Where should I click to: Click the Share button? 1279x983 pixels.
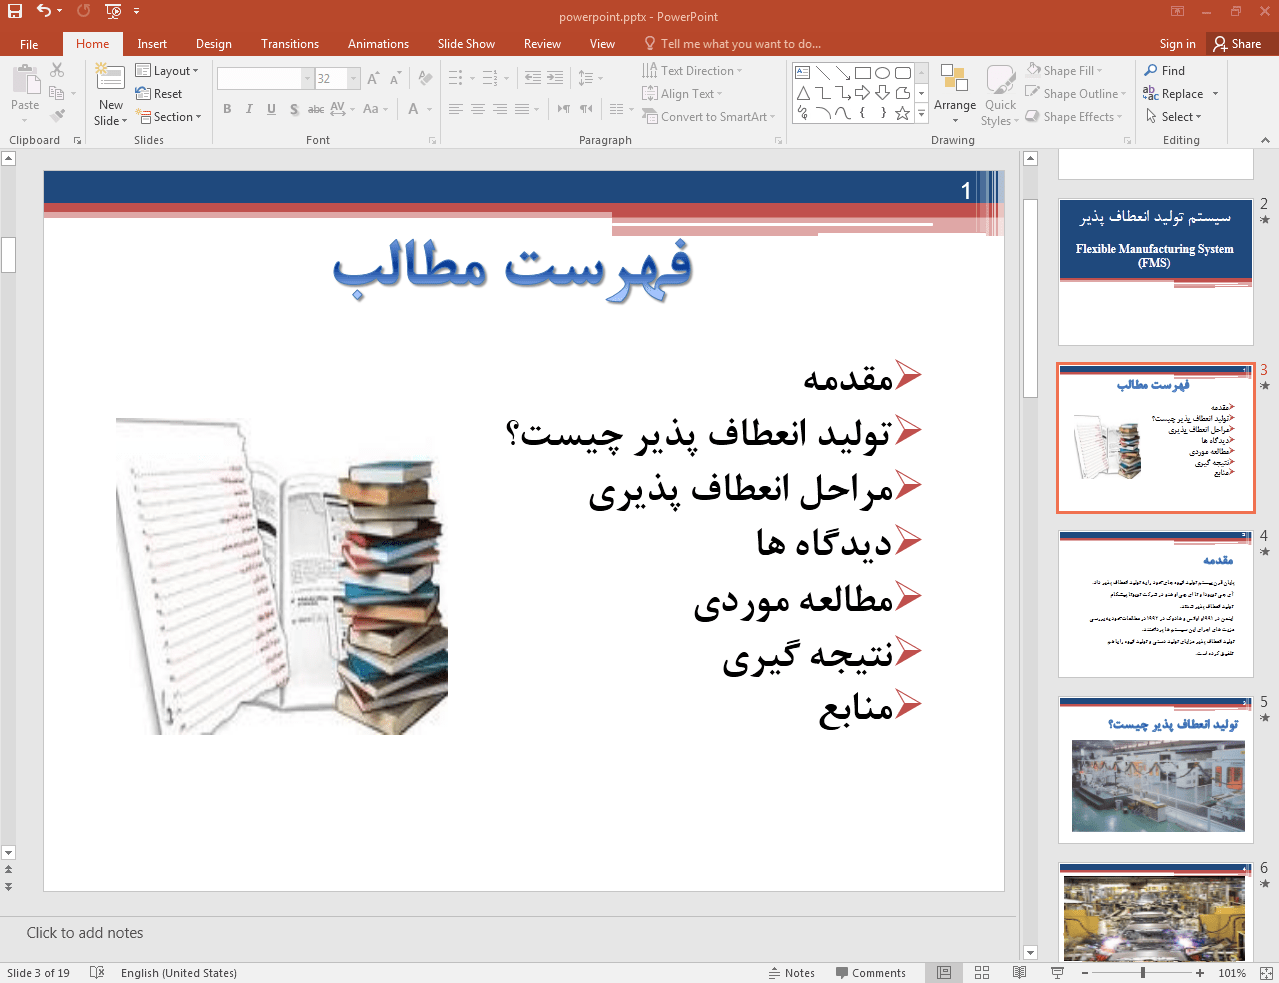(1237, 44)
